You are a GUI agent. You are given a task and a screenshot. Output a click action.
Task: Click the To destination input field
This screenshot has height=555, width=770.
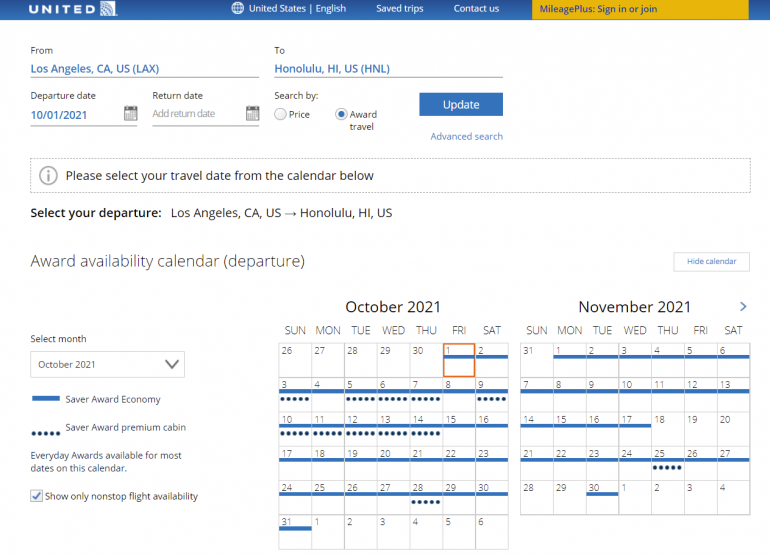point(388,69)
